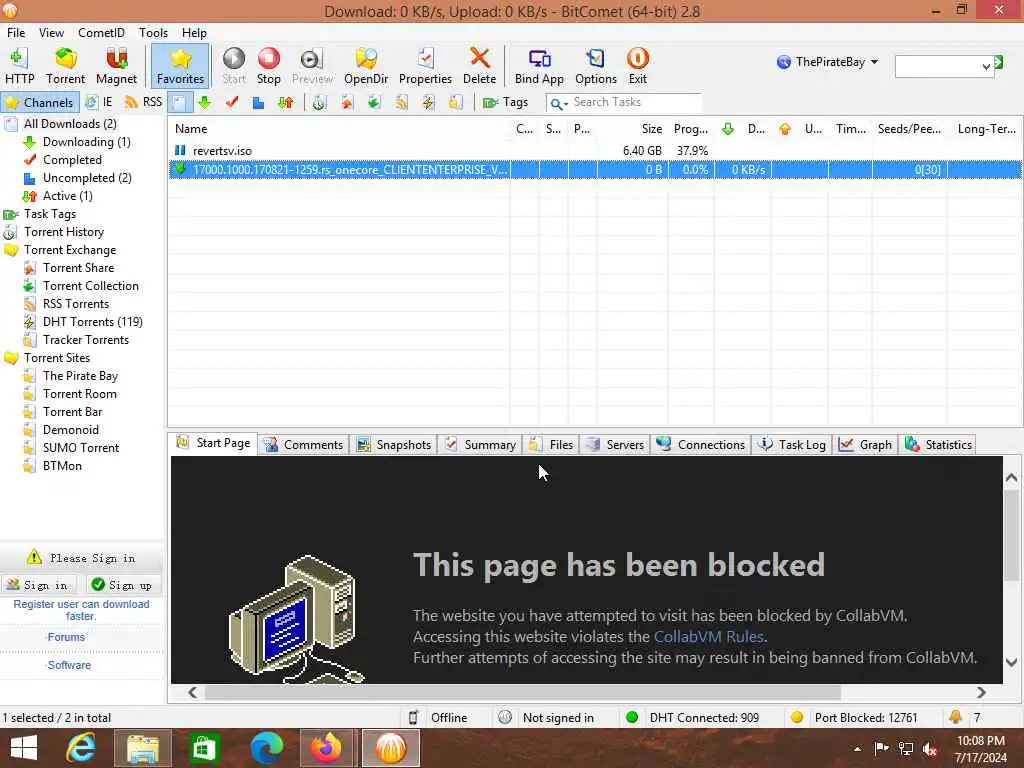Toggle the Channels sidebar button
Screen dimensions: 1024x768
(x=39, y=103)
